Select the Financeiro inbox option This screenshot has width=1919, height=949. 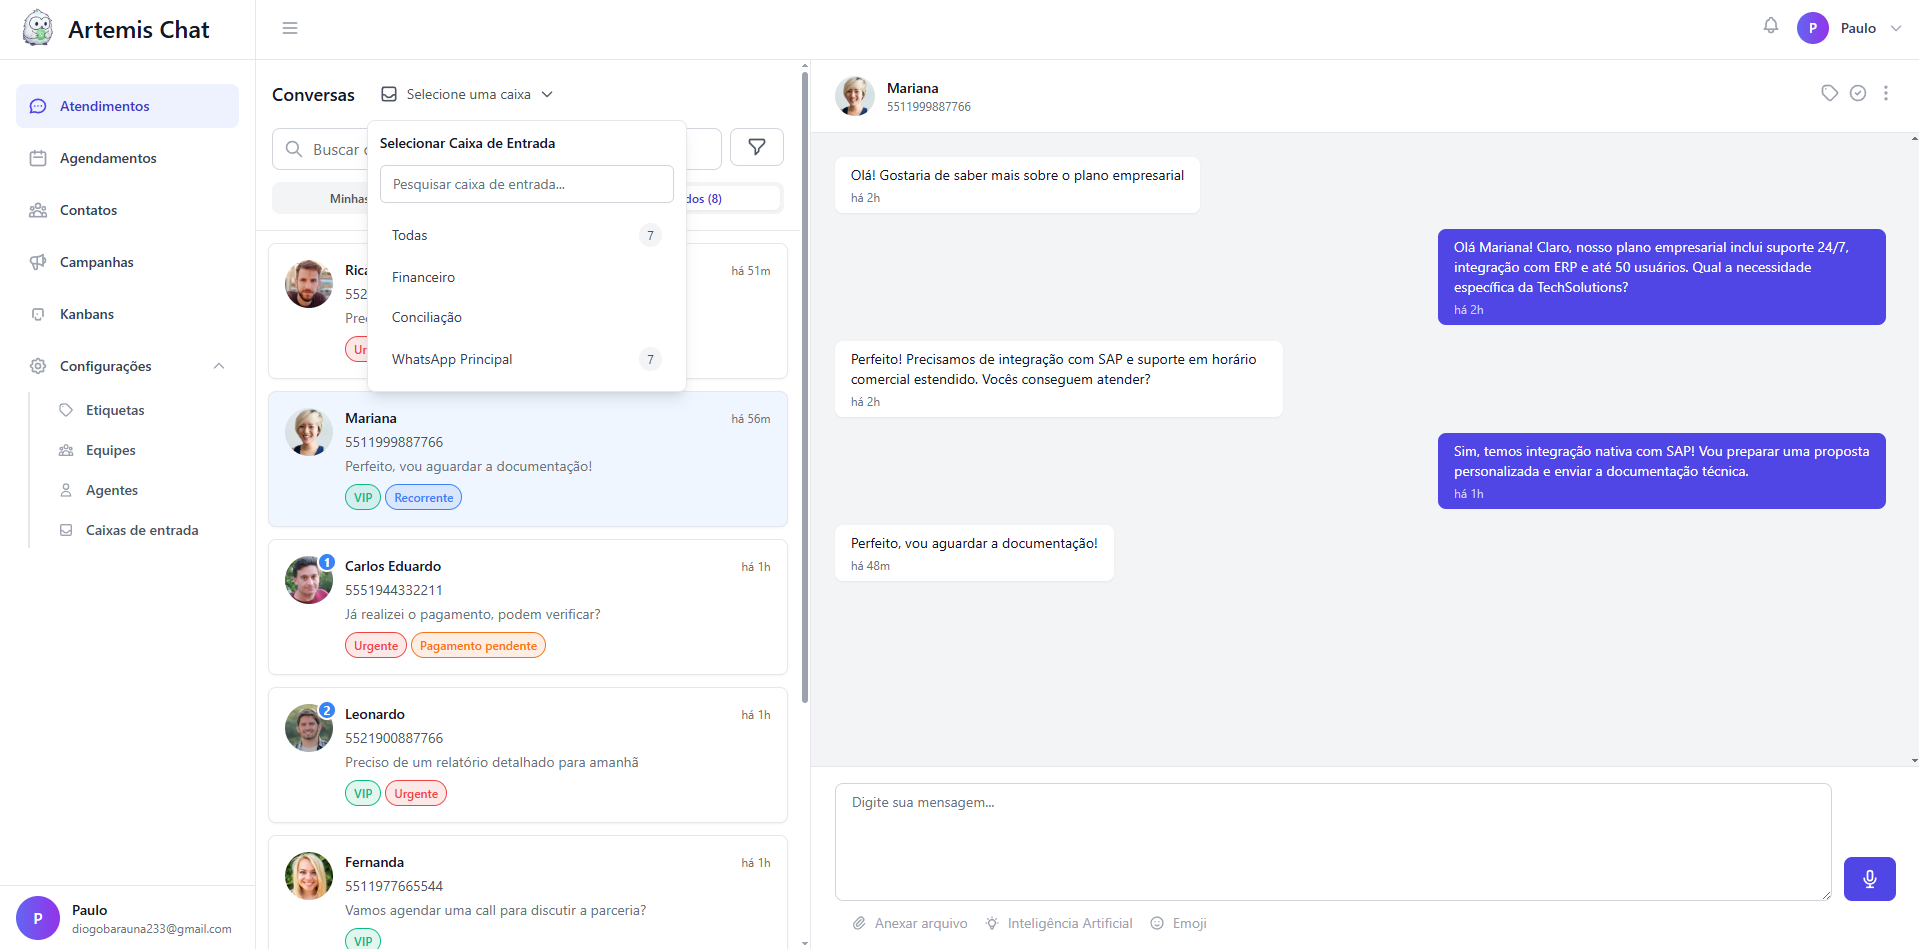tap(423, 277)
